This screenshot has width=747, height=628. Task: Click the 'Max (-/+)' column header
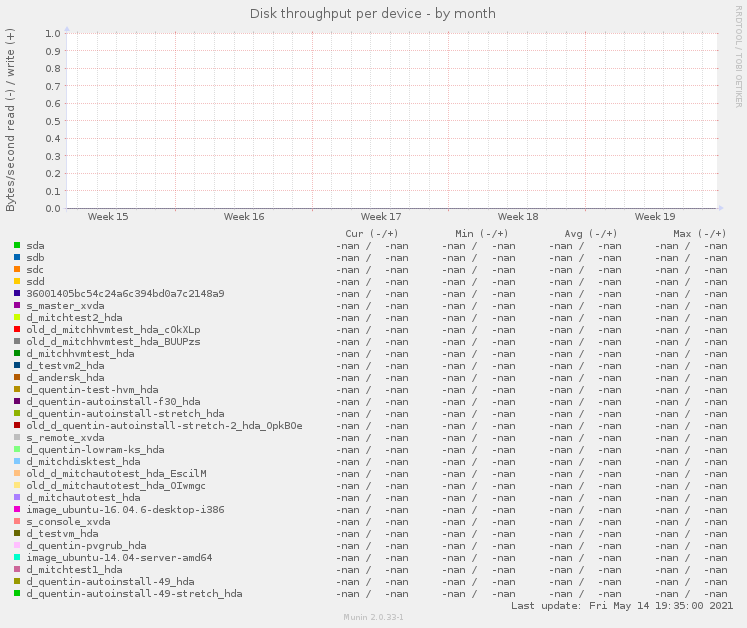(699, 233)
